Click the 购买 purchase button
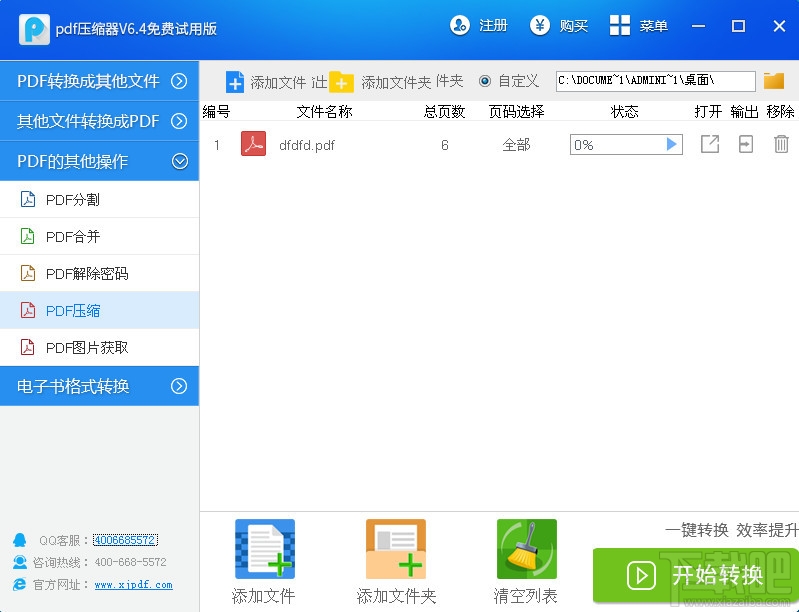The height and width of the screenshot is (612, 799). (x=560, y=25)
